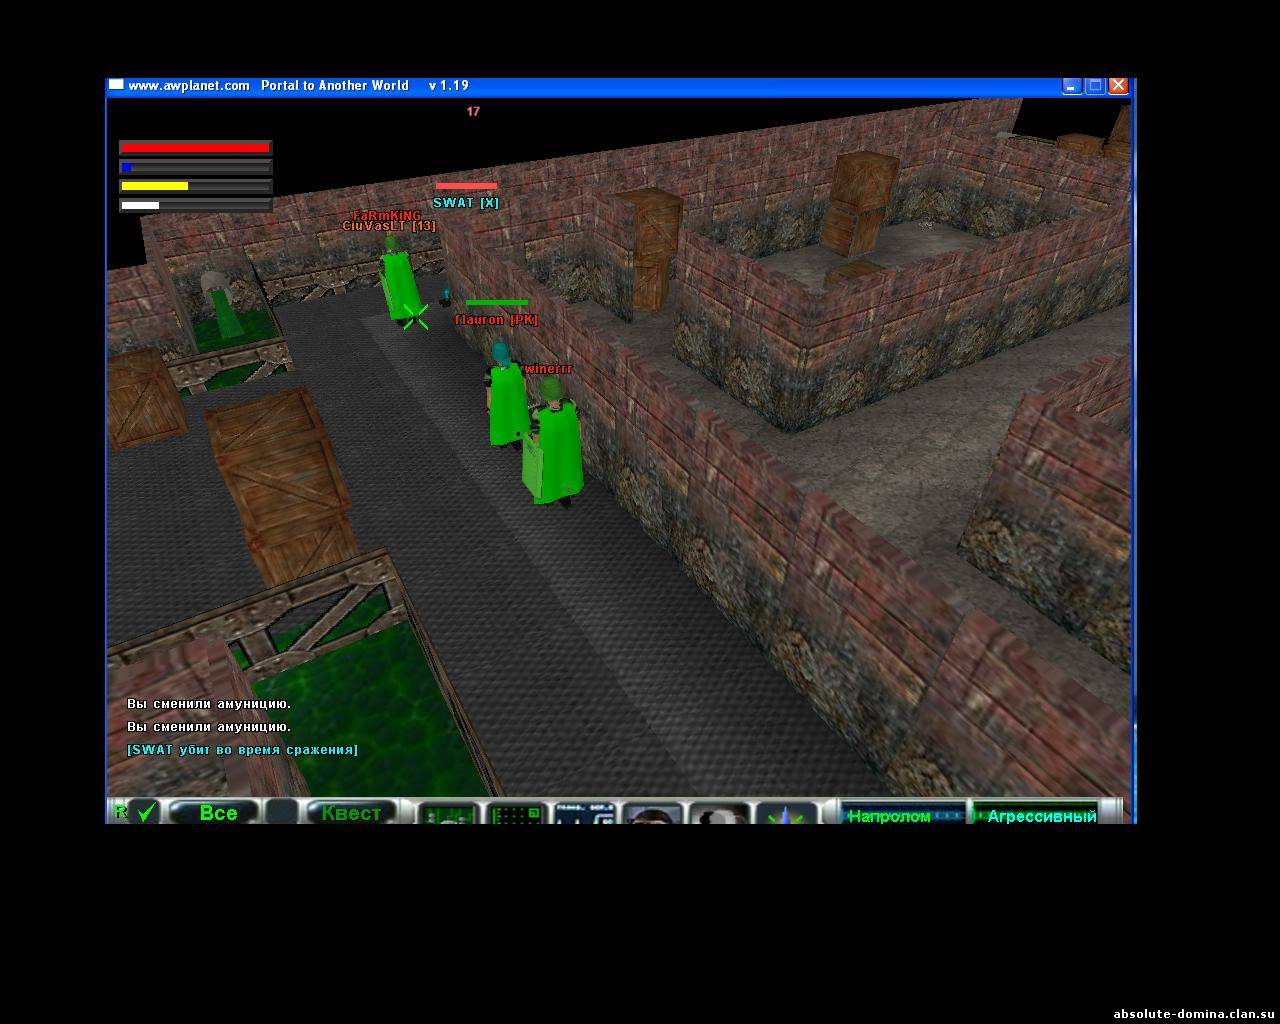Select the Квест tab
1280x1024 pixels.
[x=350, y=812]
